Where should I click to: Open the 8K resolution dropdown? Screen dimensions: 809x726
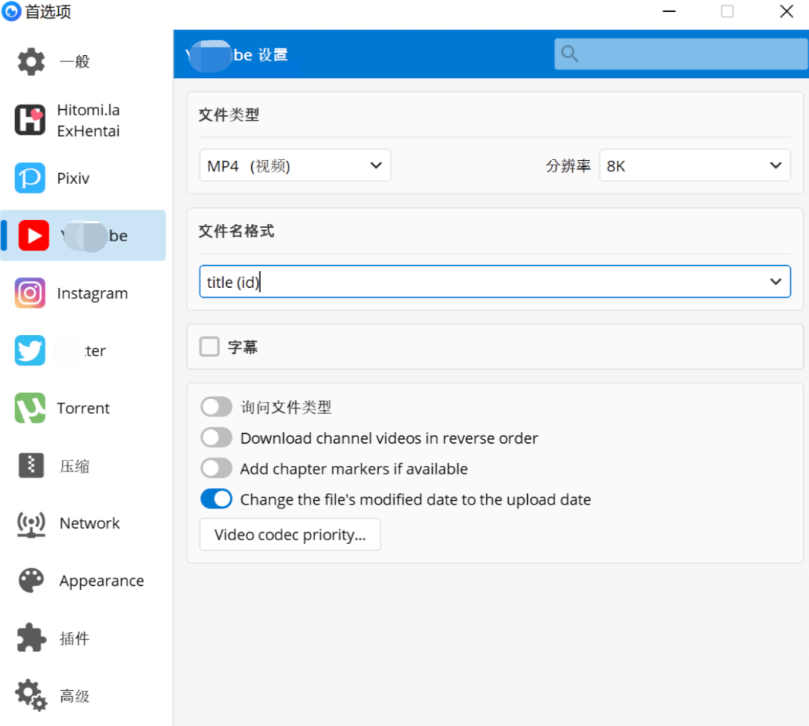point(694,166)
